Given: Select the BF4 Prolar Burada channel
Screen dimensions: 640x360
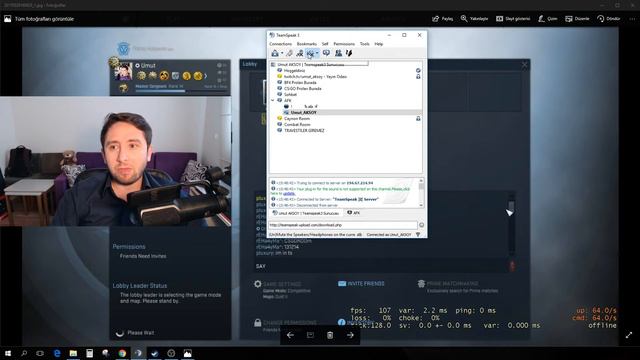Looking at the screenshot, I should [300, 82].
